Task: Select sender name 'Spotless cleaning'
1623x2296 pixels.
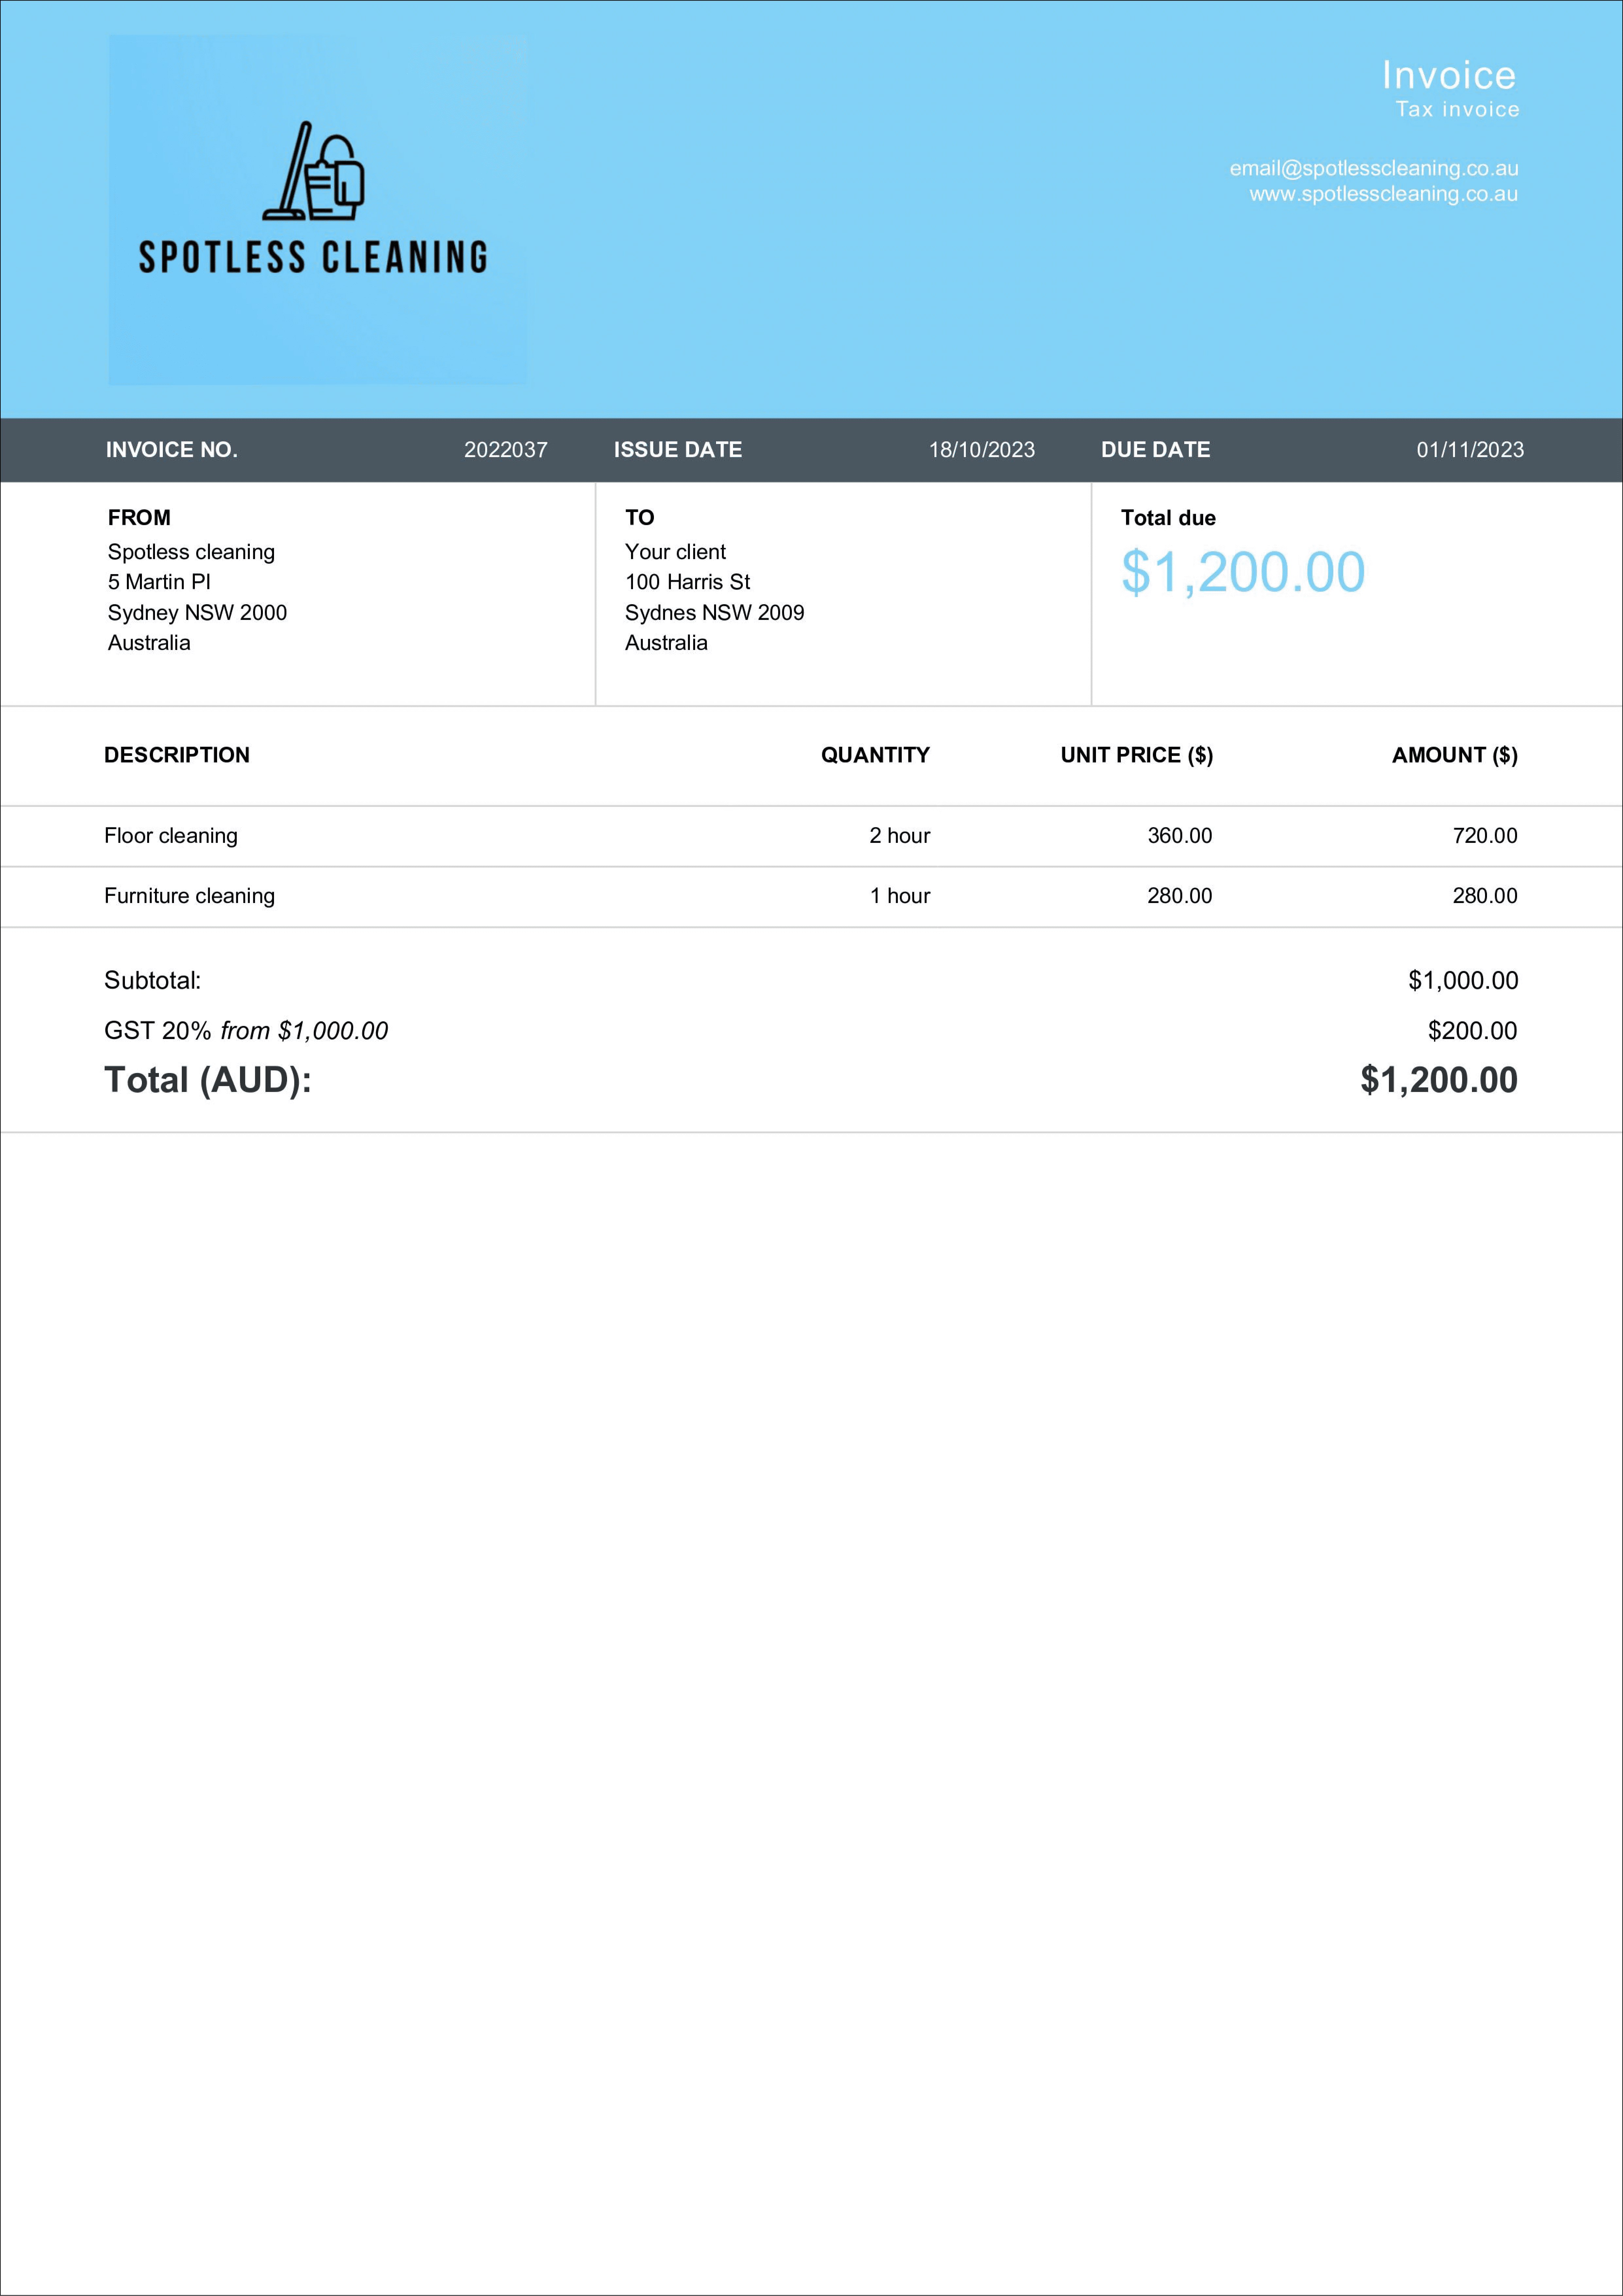Action: click(x=191, y=552)
